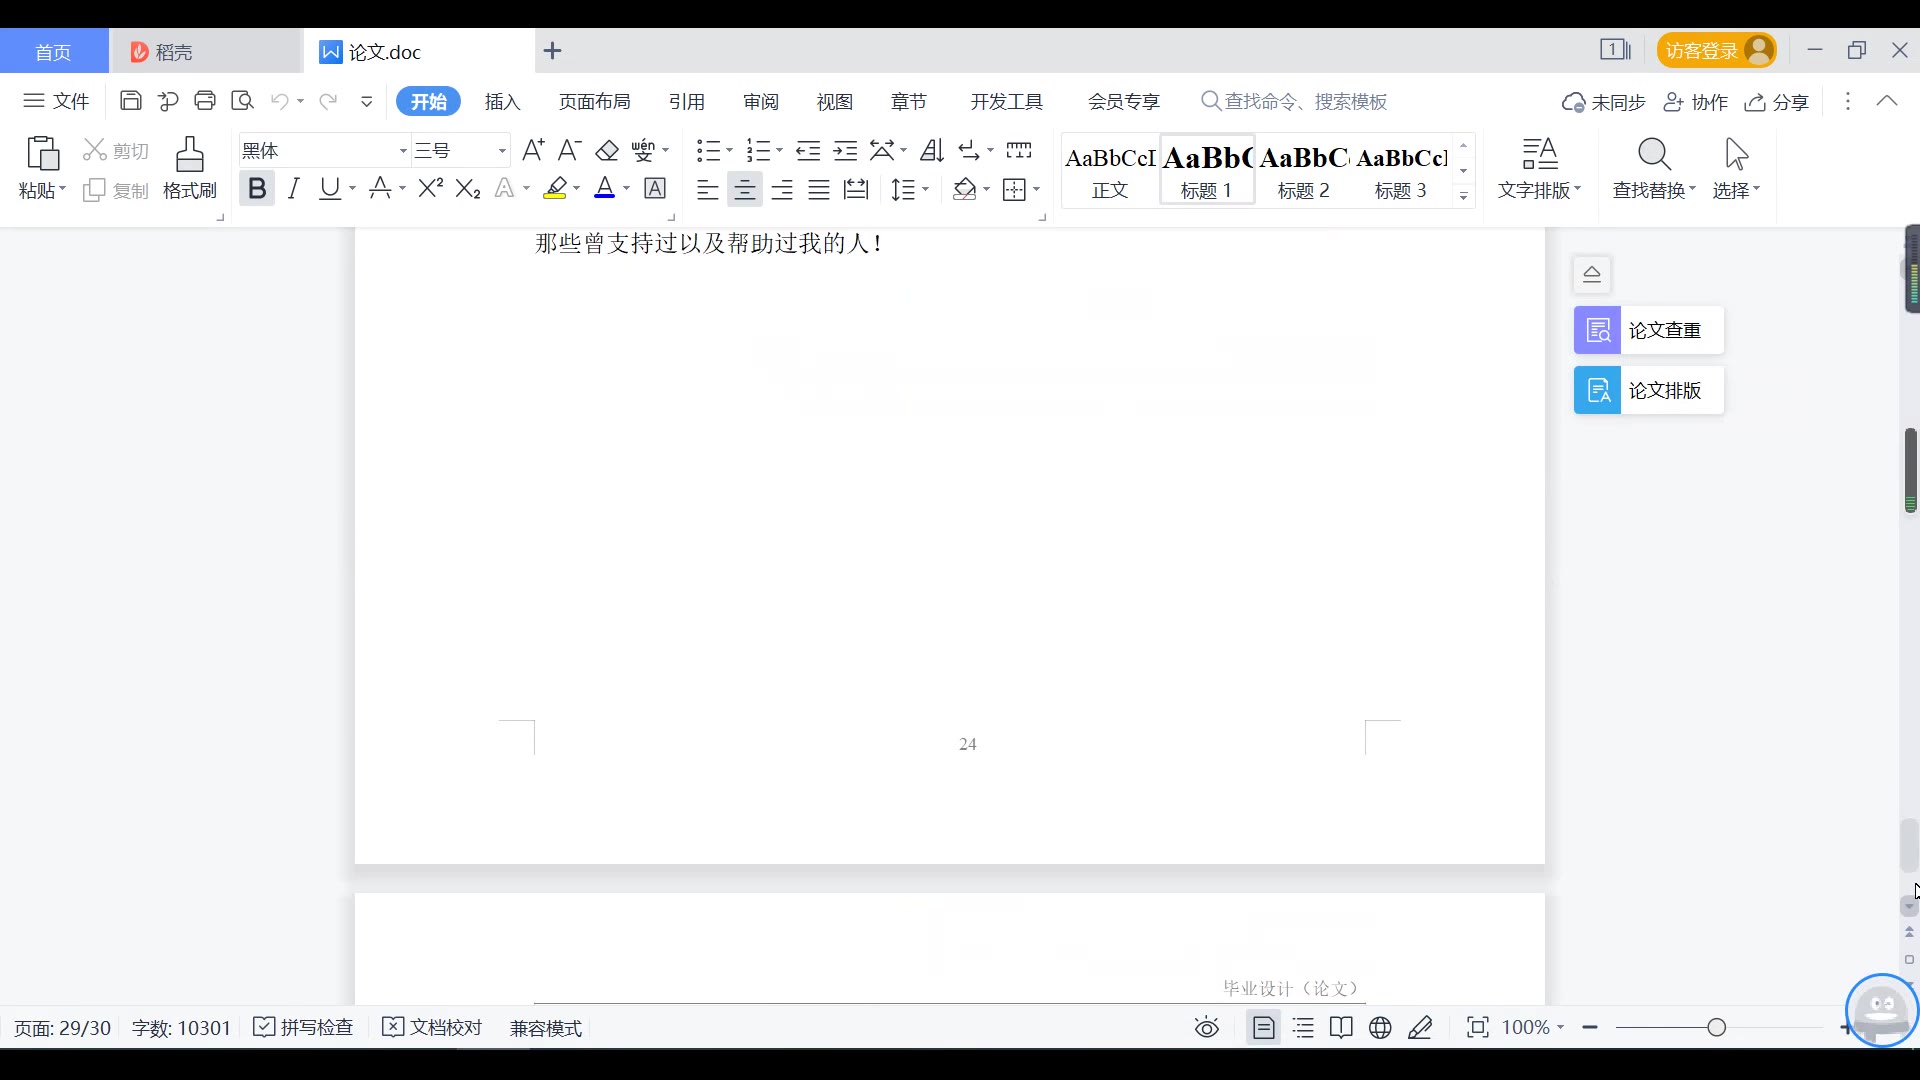
Task: Click the Clear Formatting eraser icon
Action: 607,151
